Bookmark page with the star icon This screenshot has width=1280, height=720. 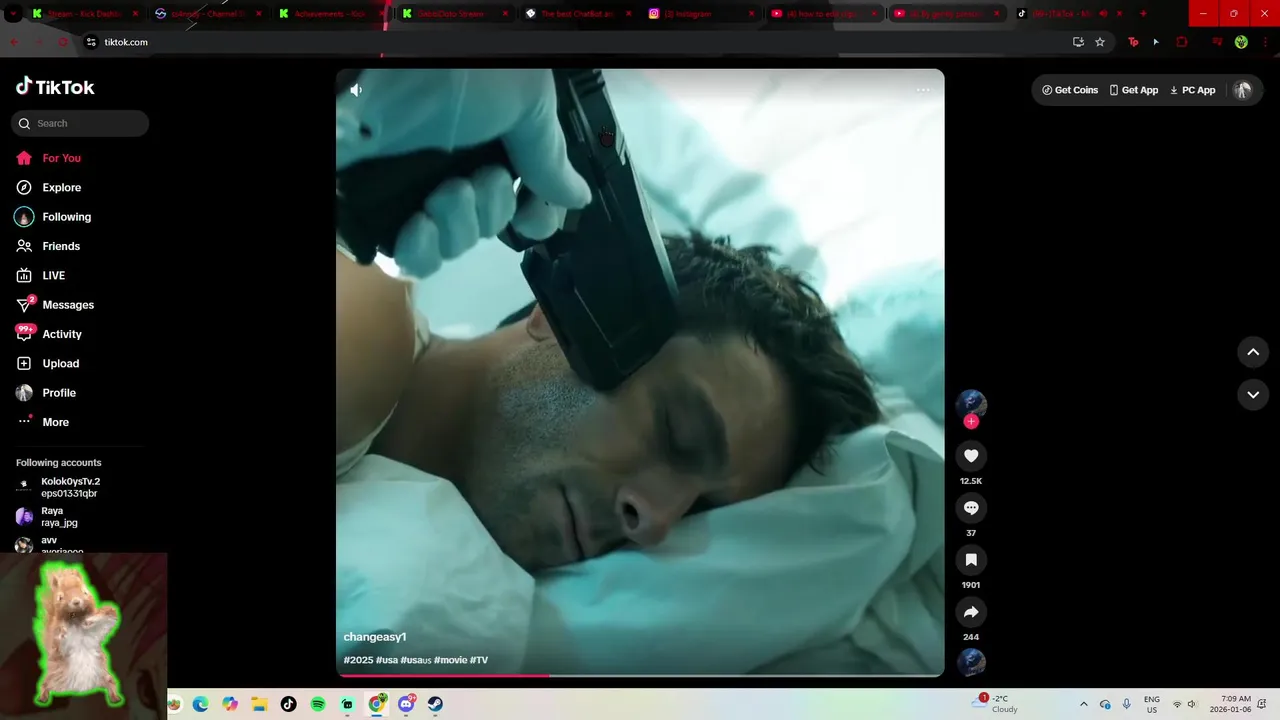point(1100,42)
